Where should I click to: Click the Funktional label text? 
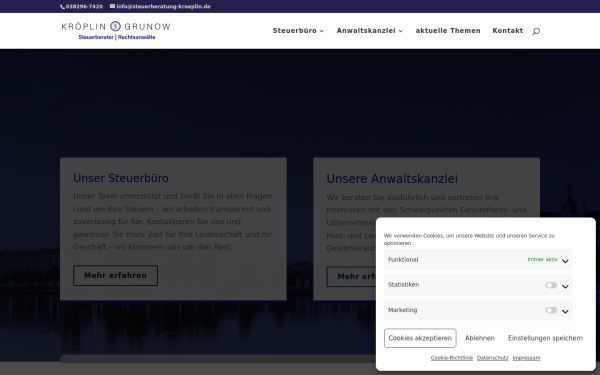[403, 259]
